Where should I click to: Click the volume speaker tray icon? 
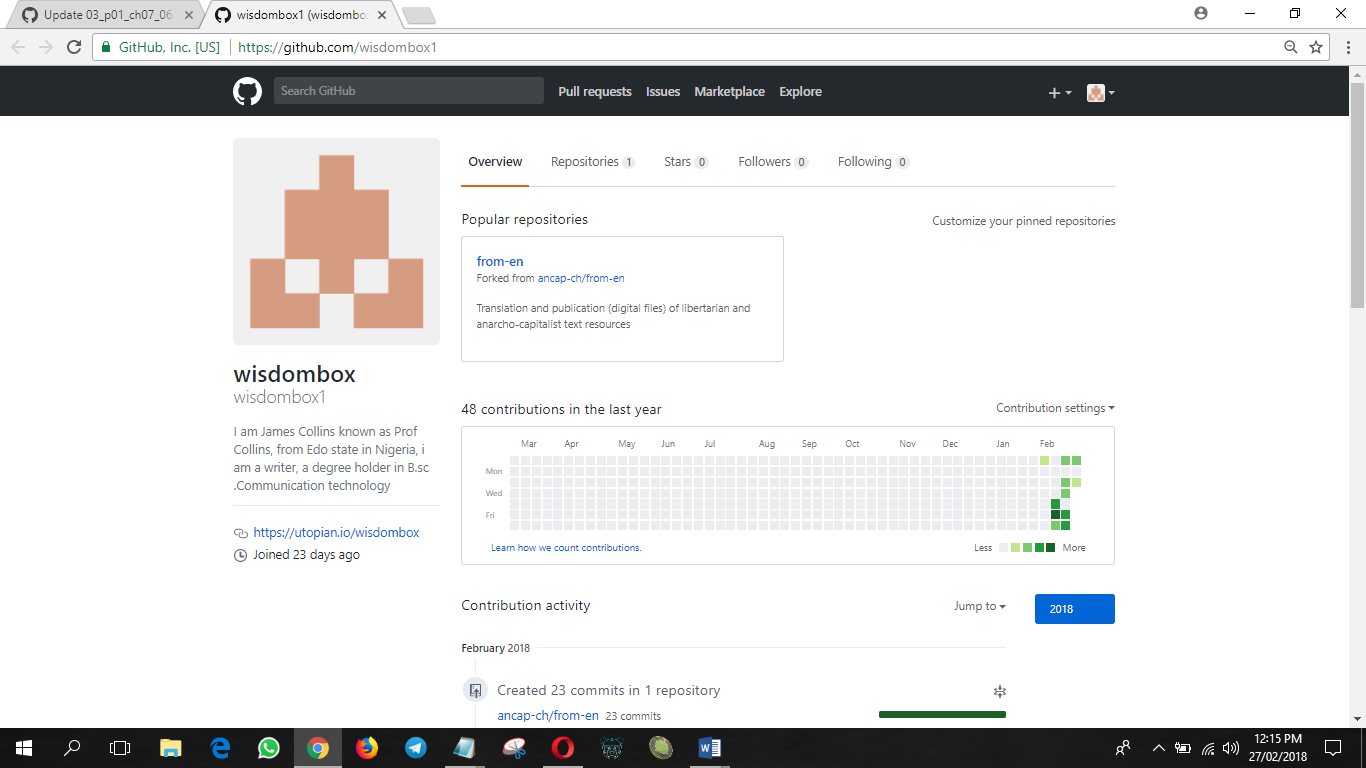tap(1231, 747)
